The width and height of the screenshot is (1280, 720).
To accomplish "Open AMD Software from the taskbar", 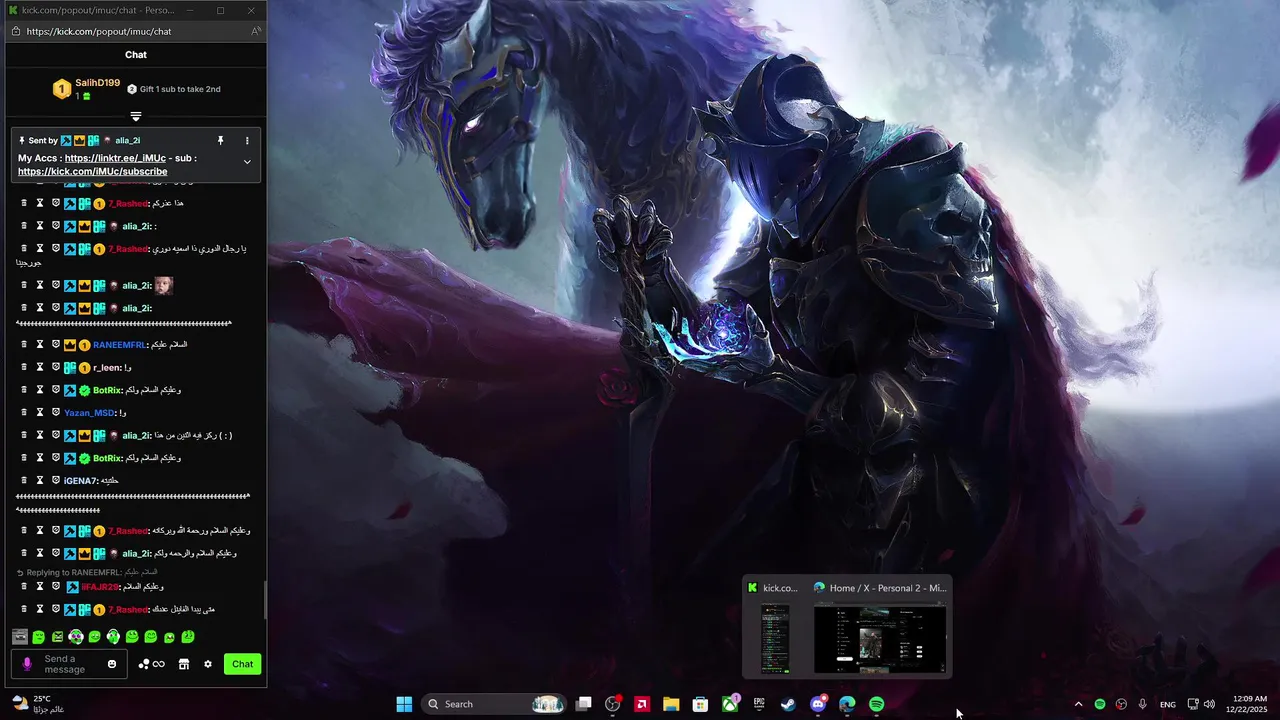I will click(642, 704).
